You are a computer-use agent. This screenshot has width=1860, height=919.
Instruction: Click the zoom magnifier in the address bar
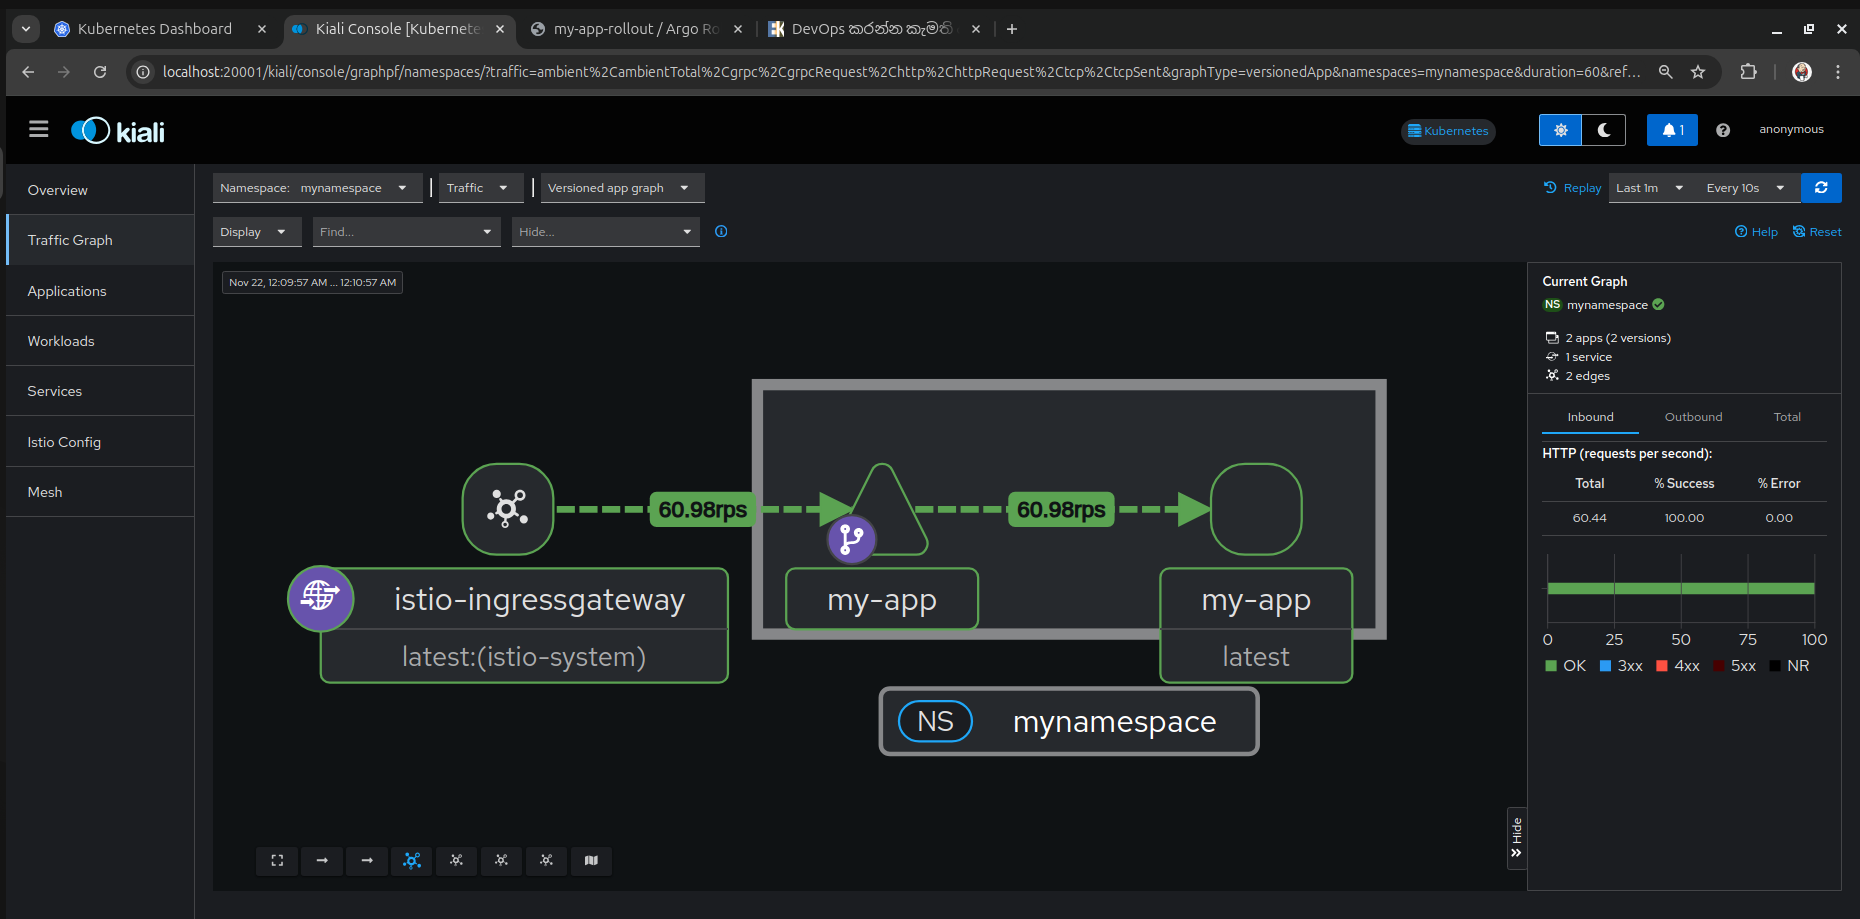point(1666,72)
